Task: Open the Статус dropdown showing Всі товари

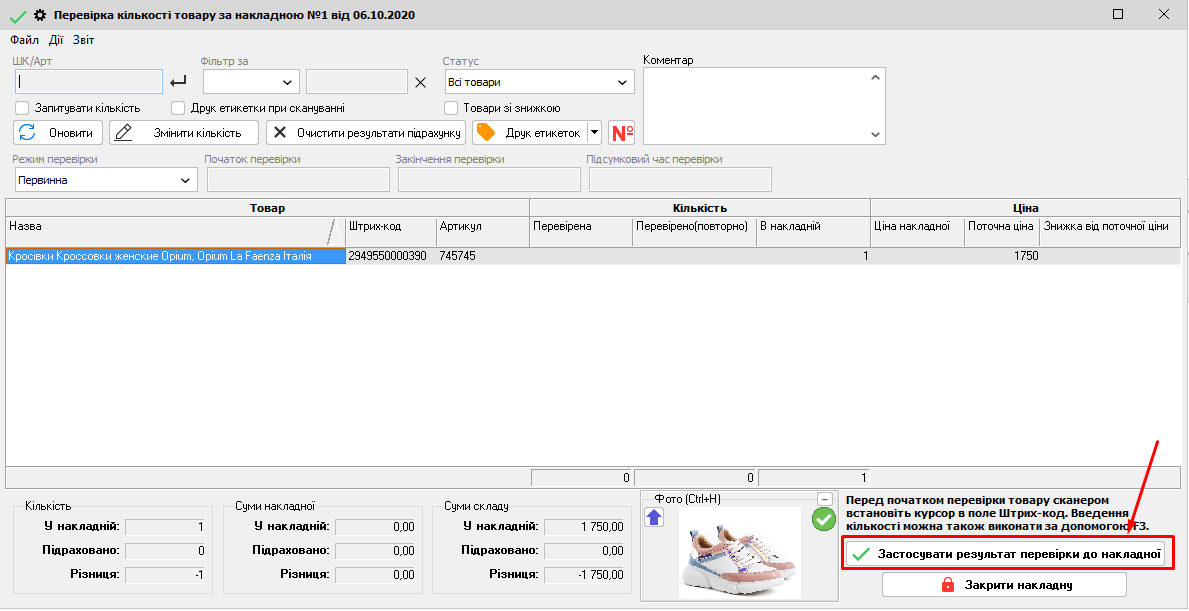Action: [538, 82]
